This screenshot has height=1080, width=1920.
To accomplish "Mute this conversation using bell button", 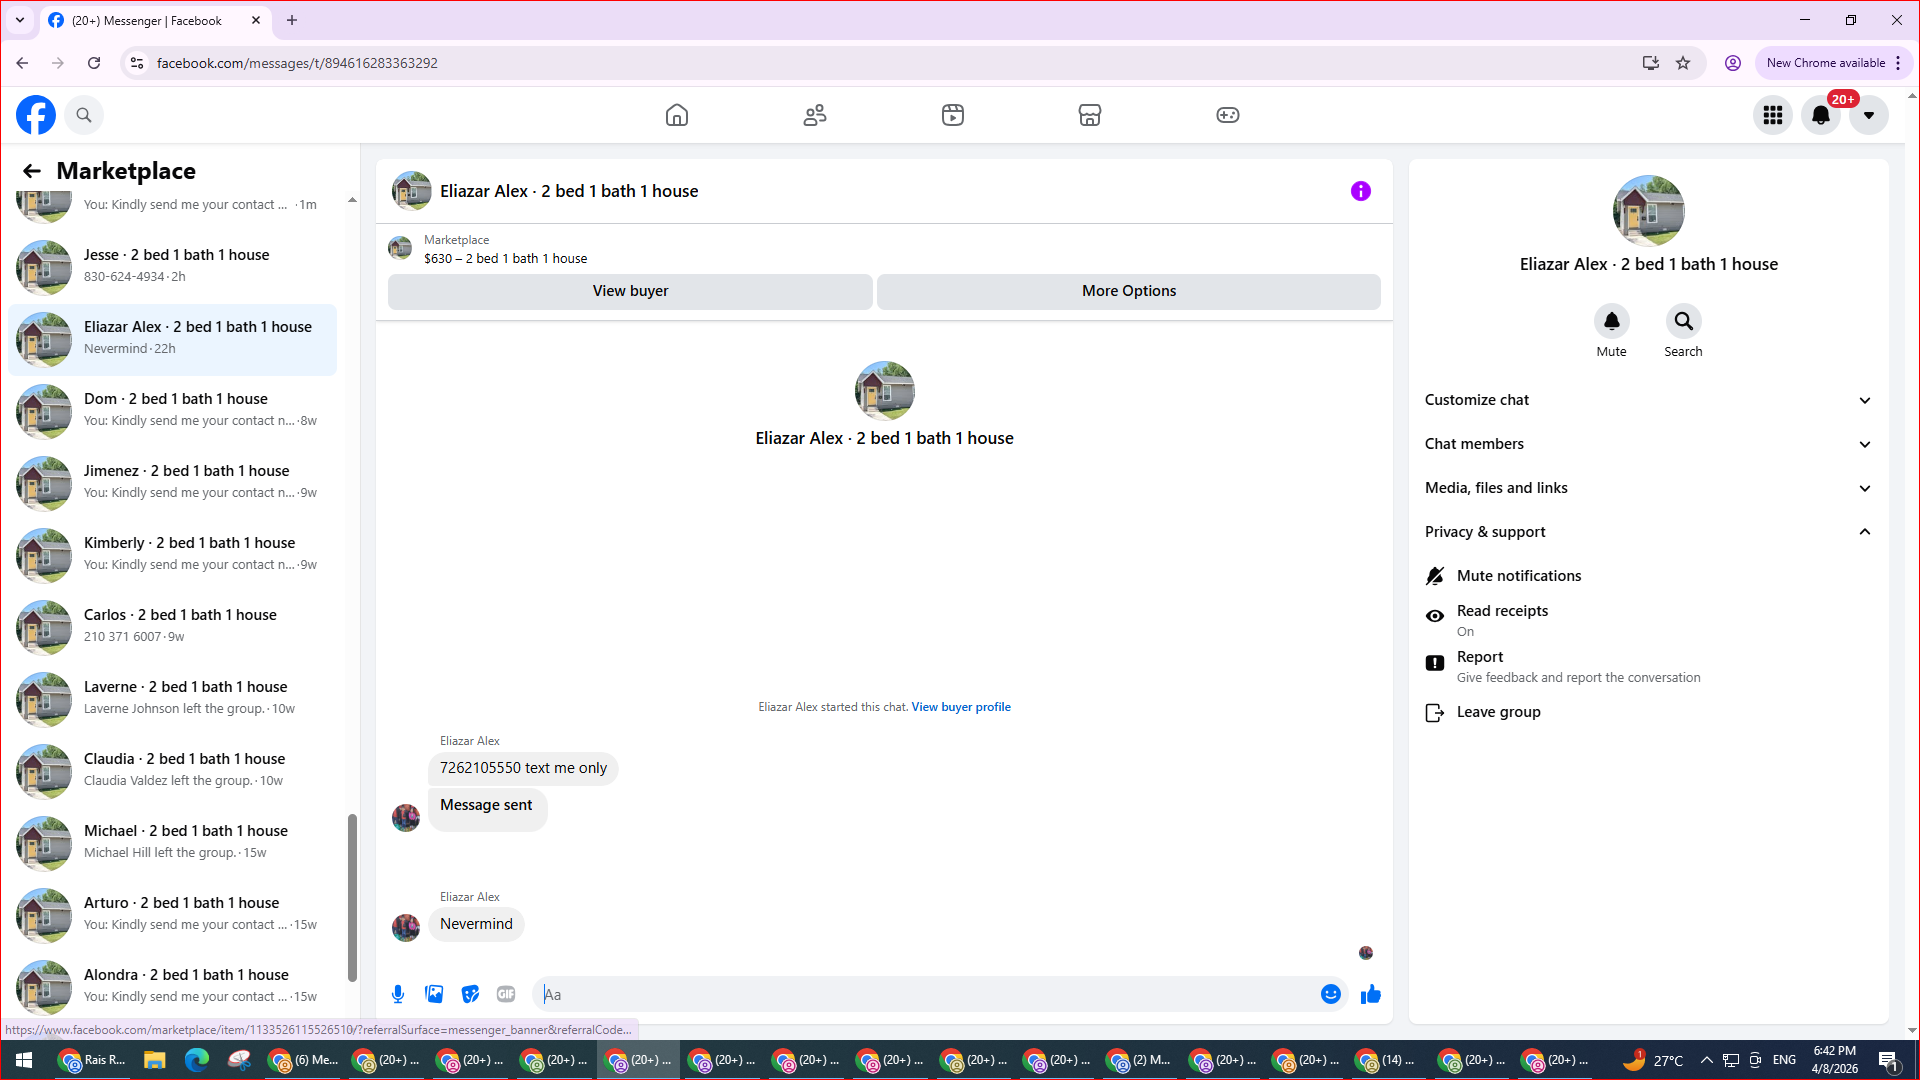I will pyautogui.click(x=1611, y=322).
